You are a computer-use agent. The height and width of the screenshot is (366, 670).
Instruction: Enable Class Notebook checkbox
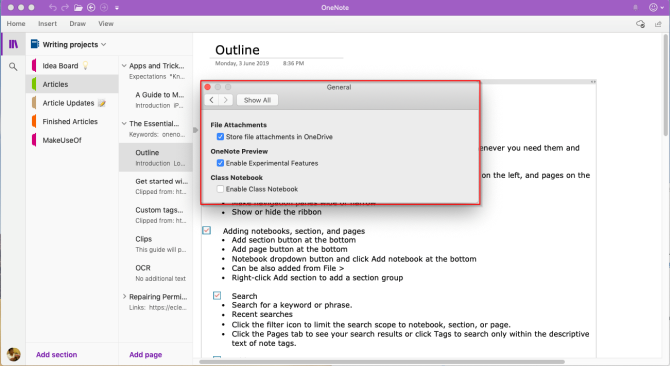coord(220,189)
